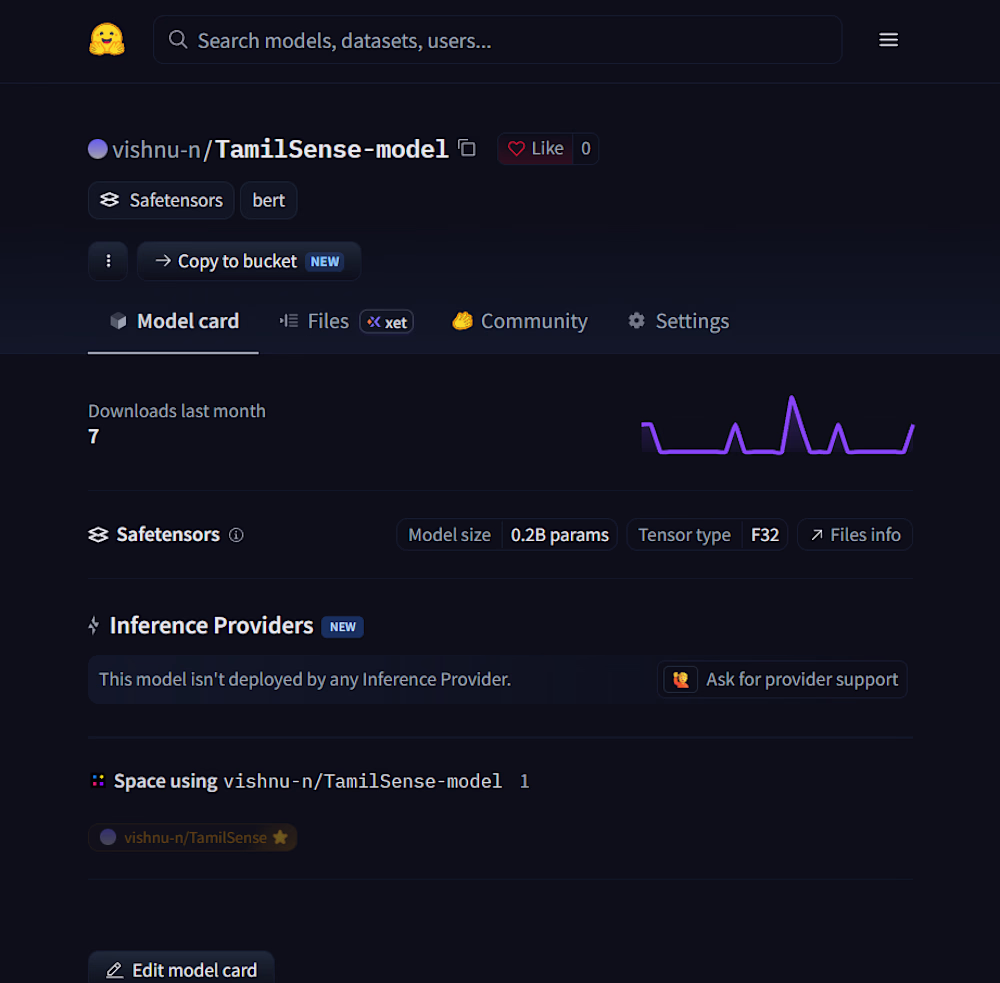Image resolution: width=1000 pixels, height=983 pixels.
Task: Open the hamburger navigation menu
Action: coord(888,40)
